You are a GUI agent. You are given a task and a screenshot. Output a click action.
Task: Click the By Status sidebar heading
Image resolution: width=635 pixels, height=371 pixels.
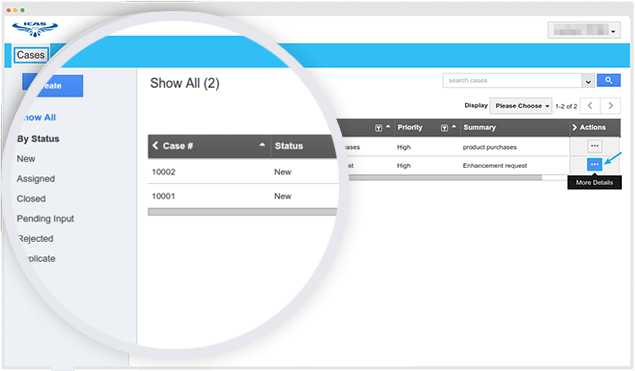click(38, 139)
